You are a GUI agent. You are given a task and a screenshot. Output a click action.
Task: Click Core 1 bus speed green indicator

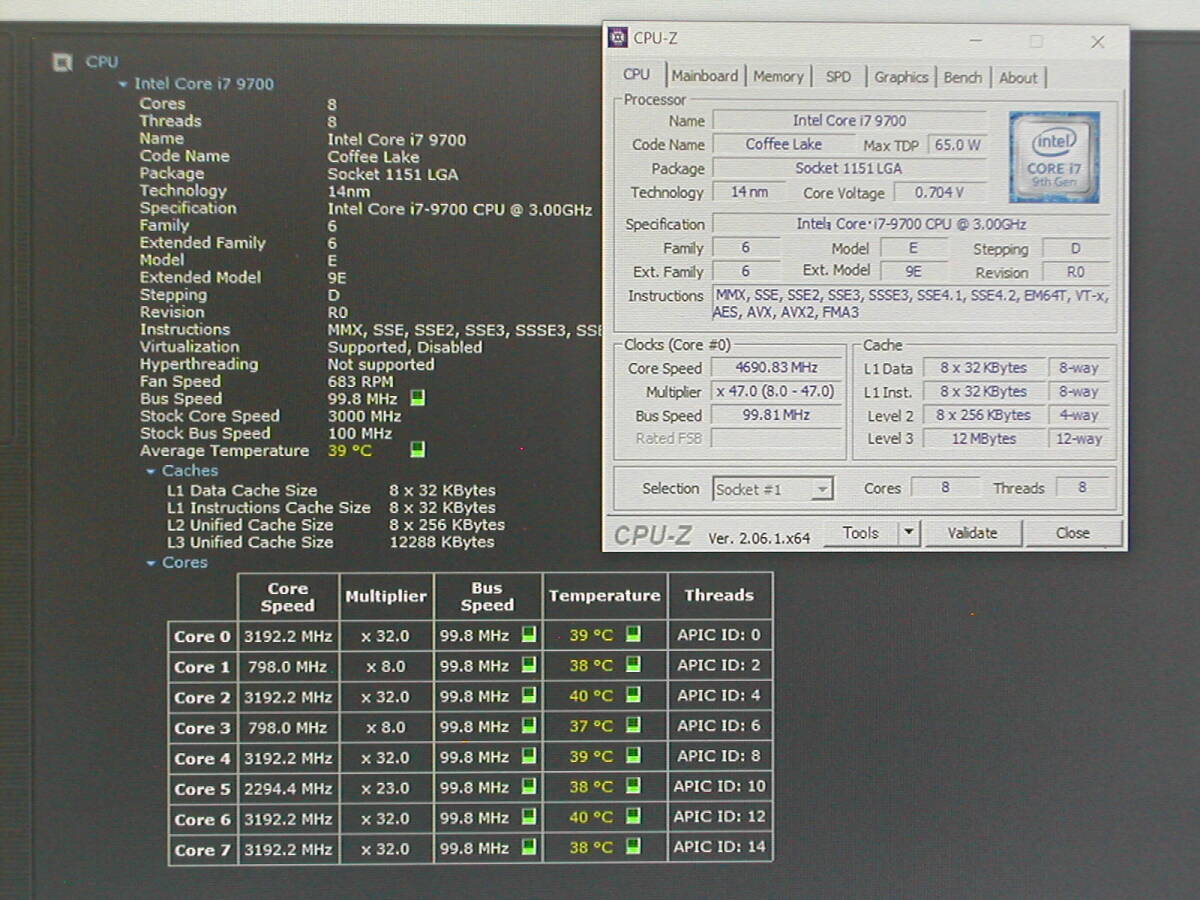click(529, 665)
